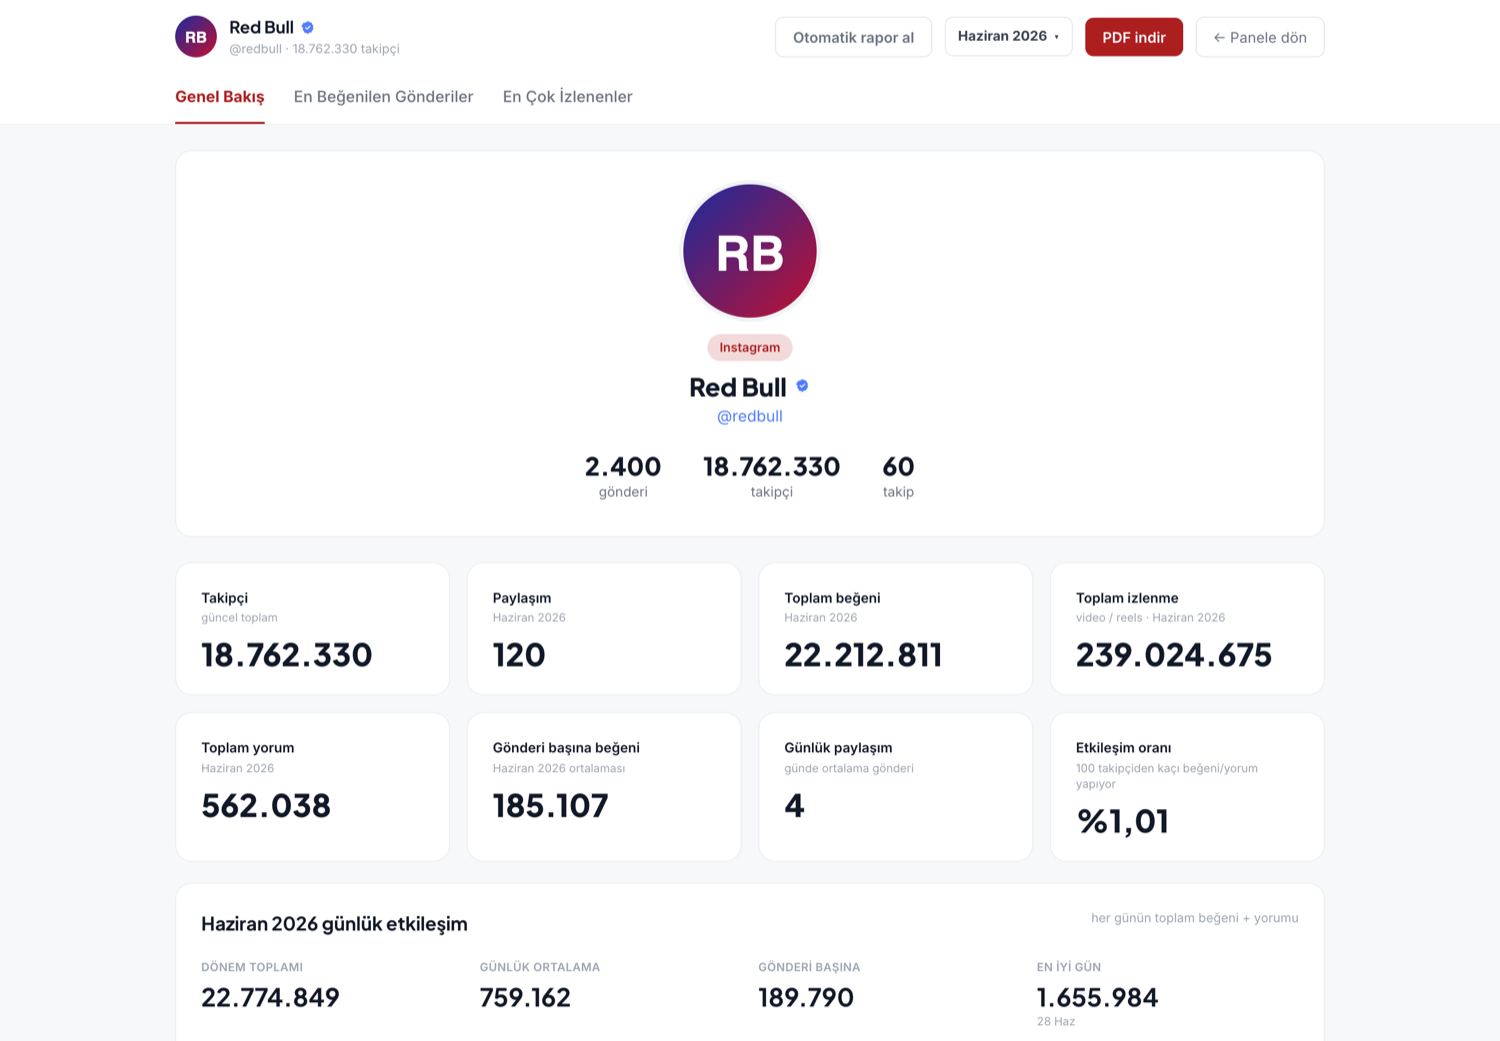Go back with Panele dön button
The image size is (1500, 1041).
point(1260,37)
